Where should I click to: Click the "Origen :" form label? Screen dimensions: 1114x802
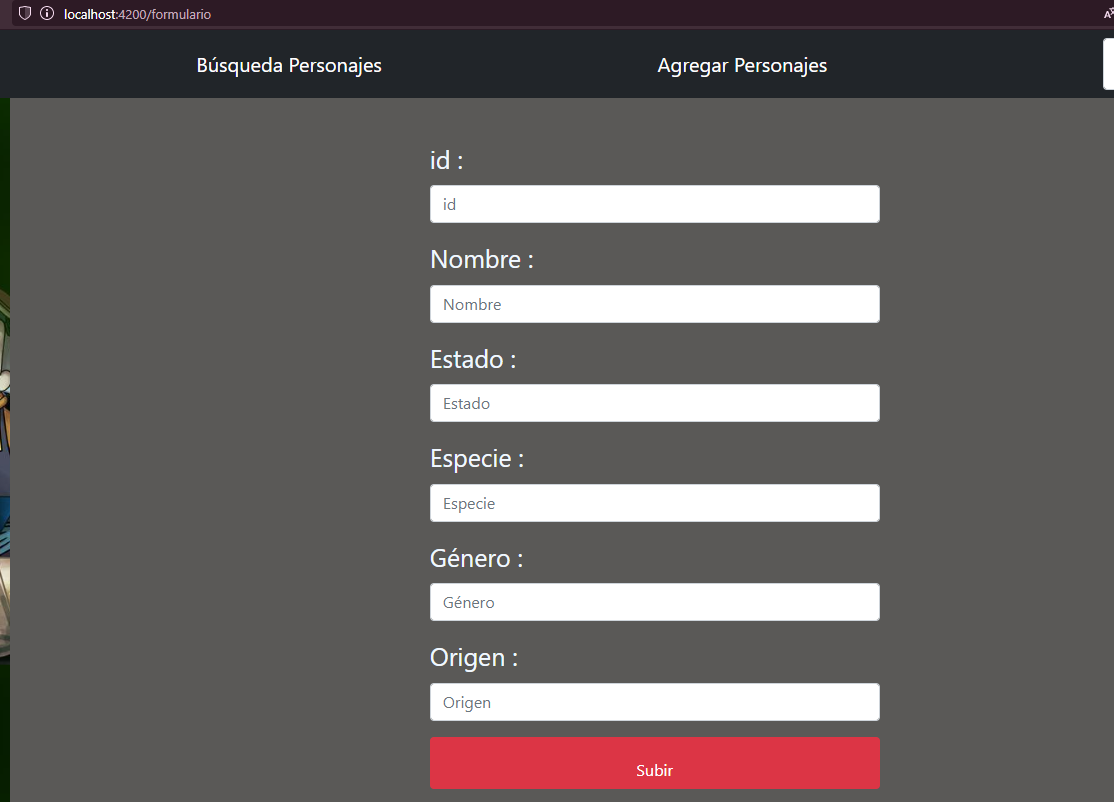[474, 658]
